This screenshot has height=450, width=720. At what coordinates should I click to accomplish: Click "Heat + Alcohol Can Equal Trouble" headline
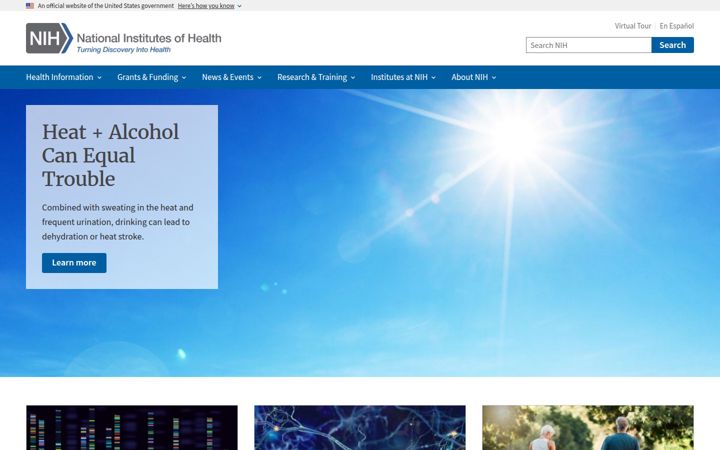point(110,156)
